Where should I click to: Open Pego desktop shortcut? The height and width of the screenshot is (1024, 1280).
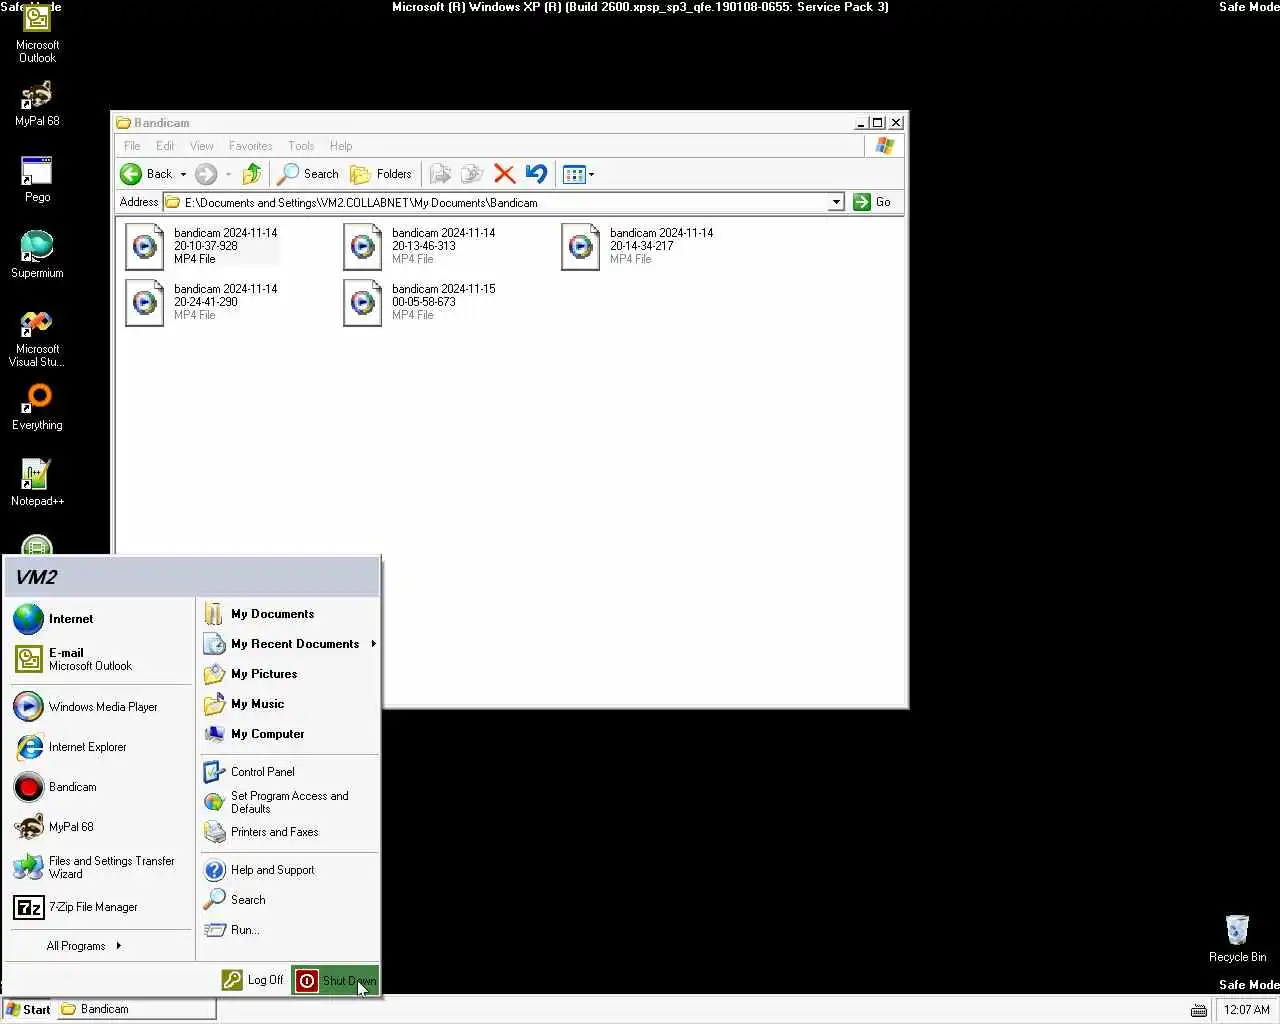(x=37, y=179)
